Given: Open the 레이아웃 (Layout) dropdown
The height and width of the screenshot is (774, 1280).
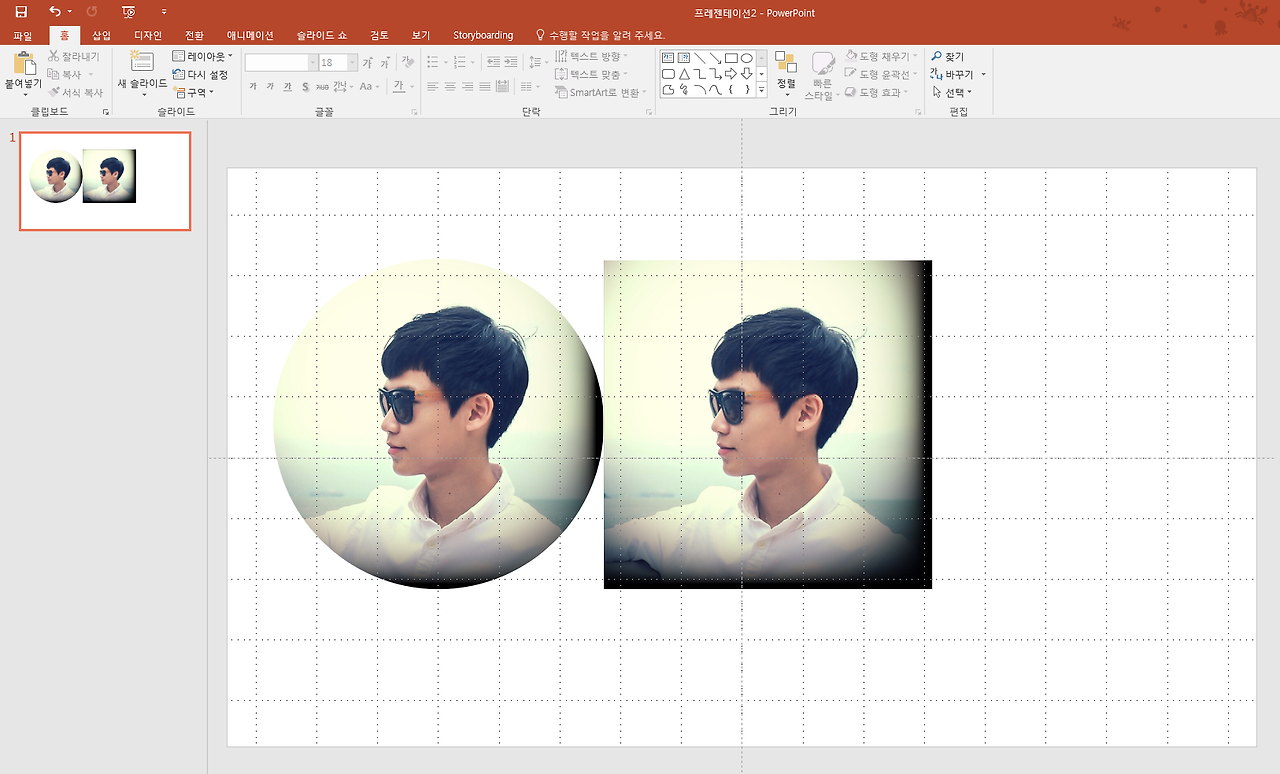Looking at the screenshot, I should (x=202, y=56).
